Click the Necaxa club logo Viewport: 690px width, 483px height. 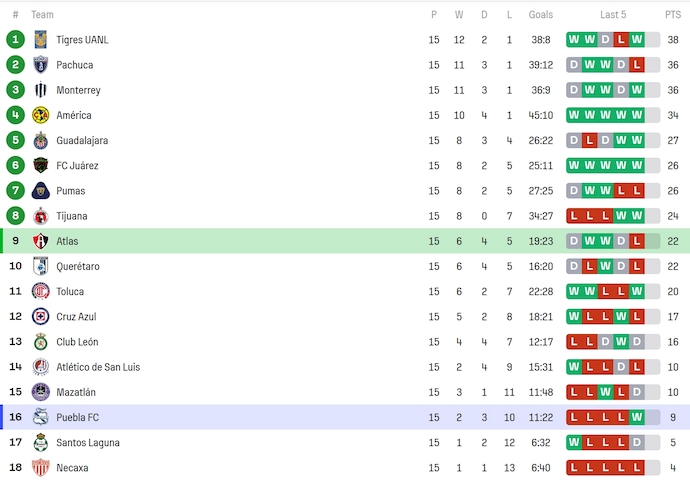click(x=41, y=468)
